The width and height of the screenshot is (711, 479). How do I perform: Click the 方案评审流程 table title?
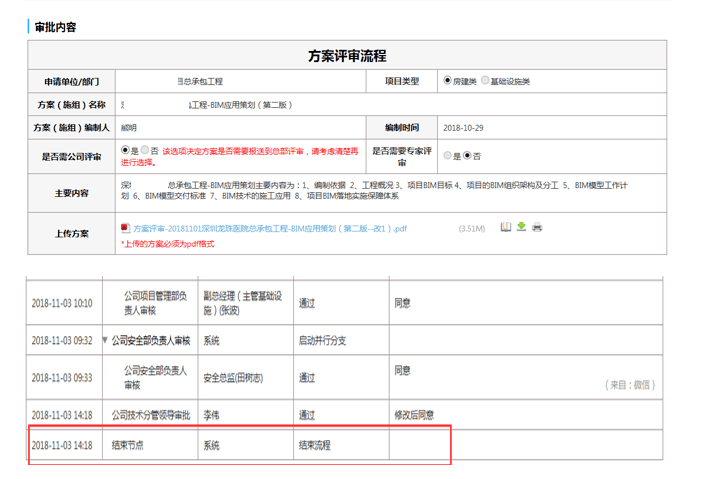(347, 56)
